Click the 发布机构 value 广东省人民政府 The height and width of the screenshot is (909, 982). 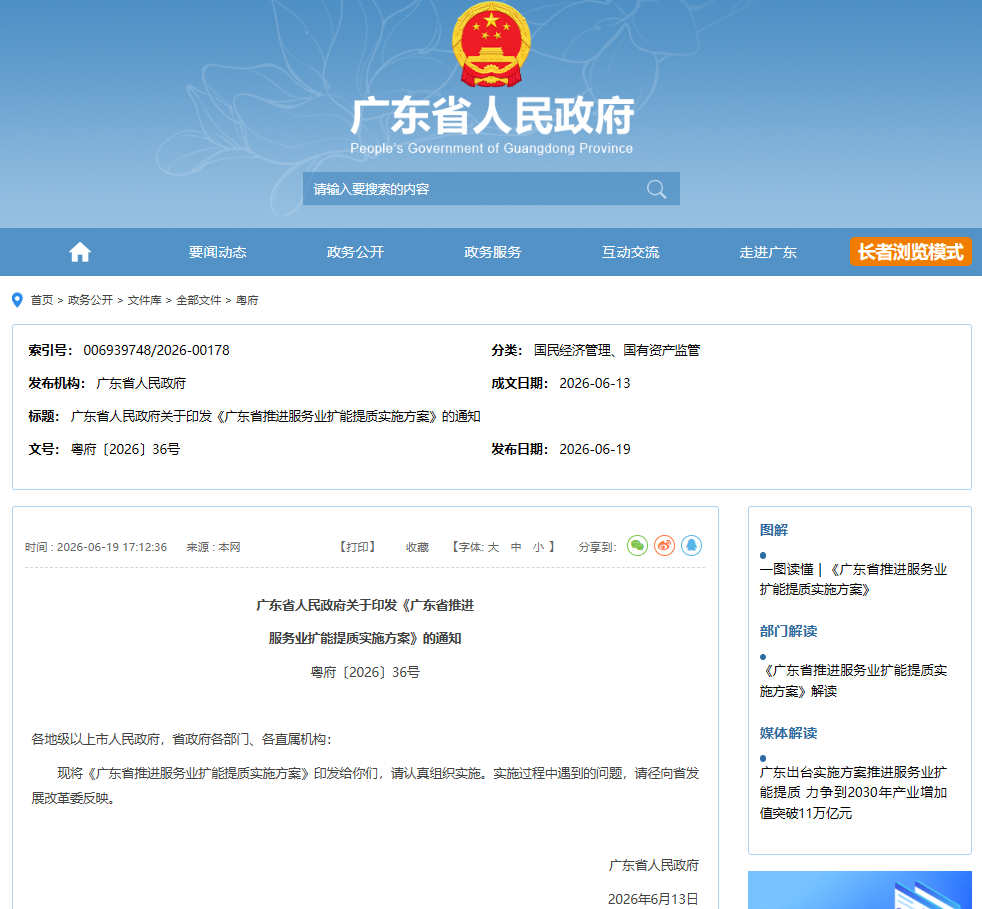coord(141,383)
